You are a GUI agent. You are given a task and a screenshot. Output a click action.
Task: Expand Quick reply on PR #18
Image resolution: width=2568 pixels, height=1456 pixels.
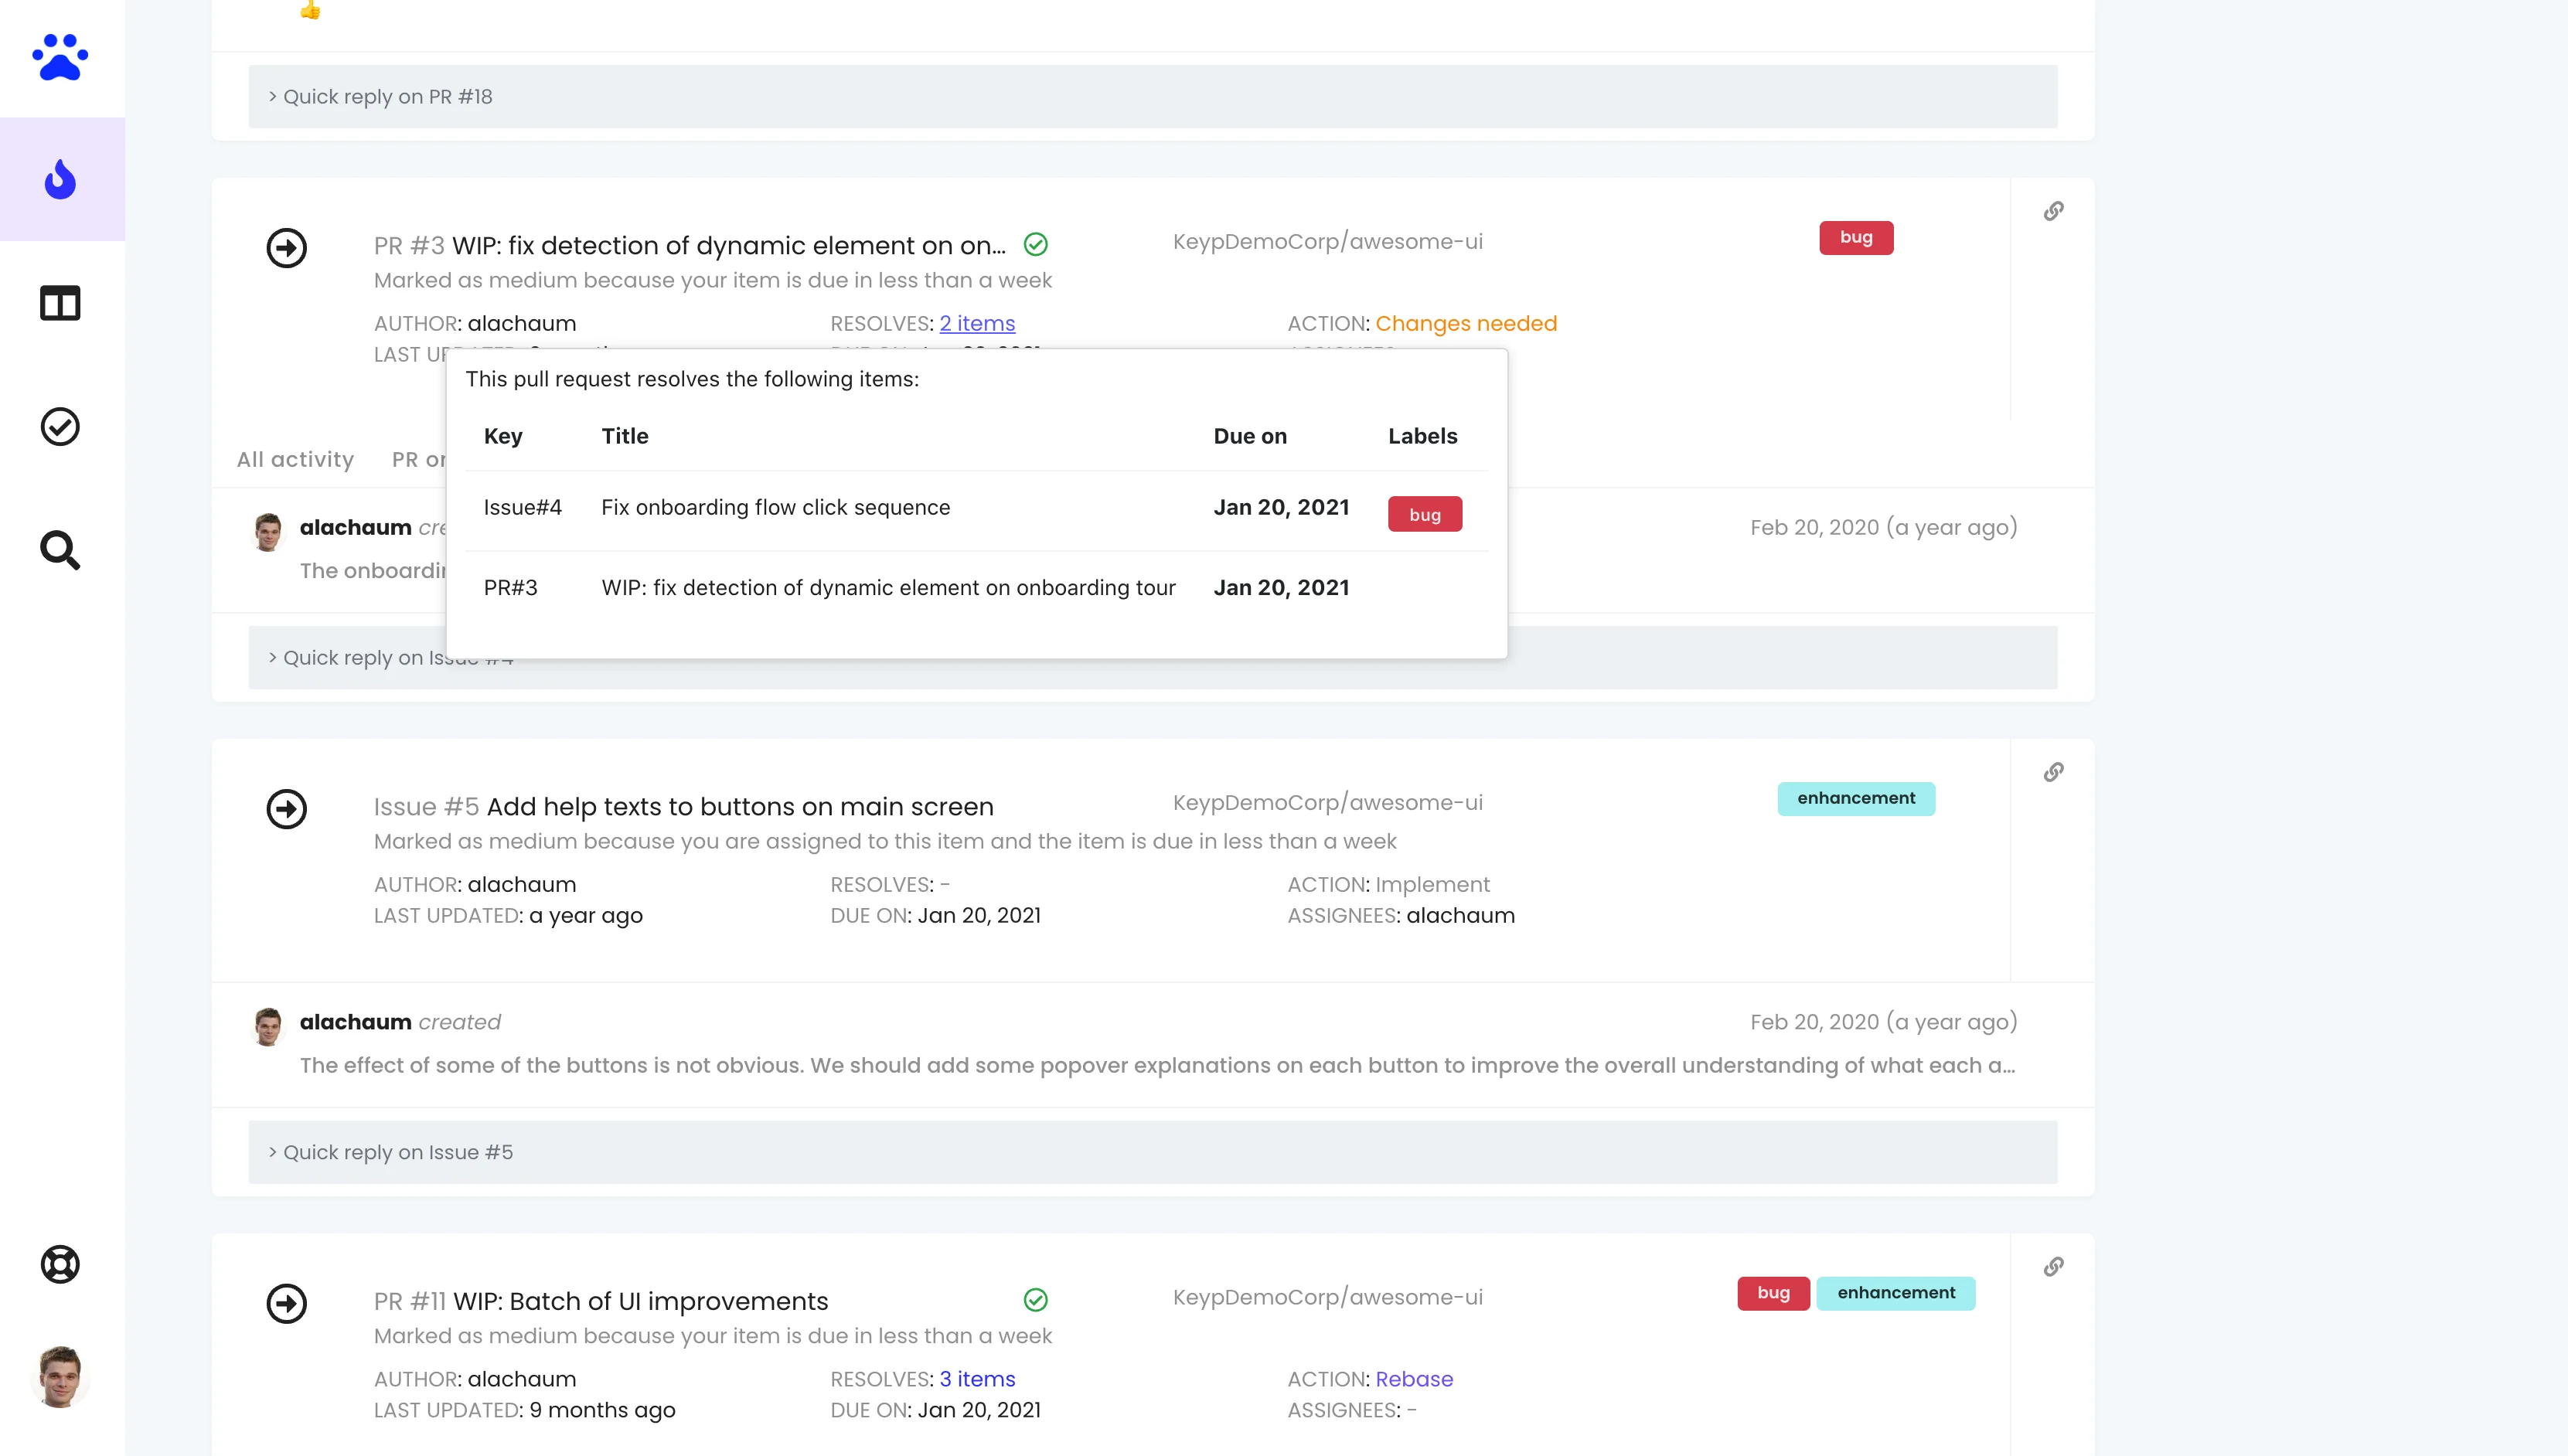pos(386,96)
